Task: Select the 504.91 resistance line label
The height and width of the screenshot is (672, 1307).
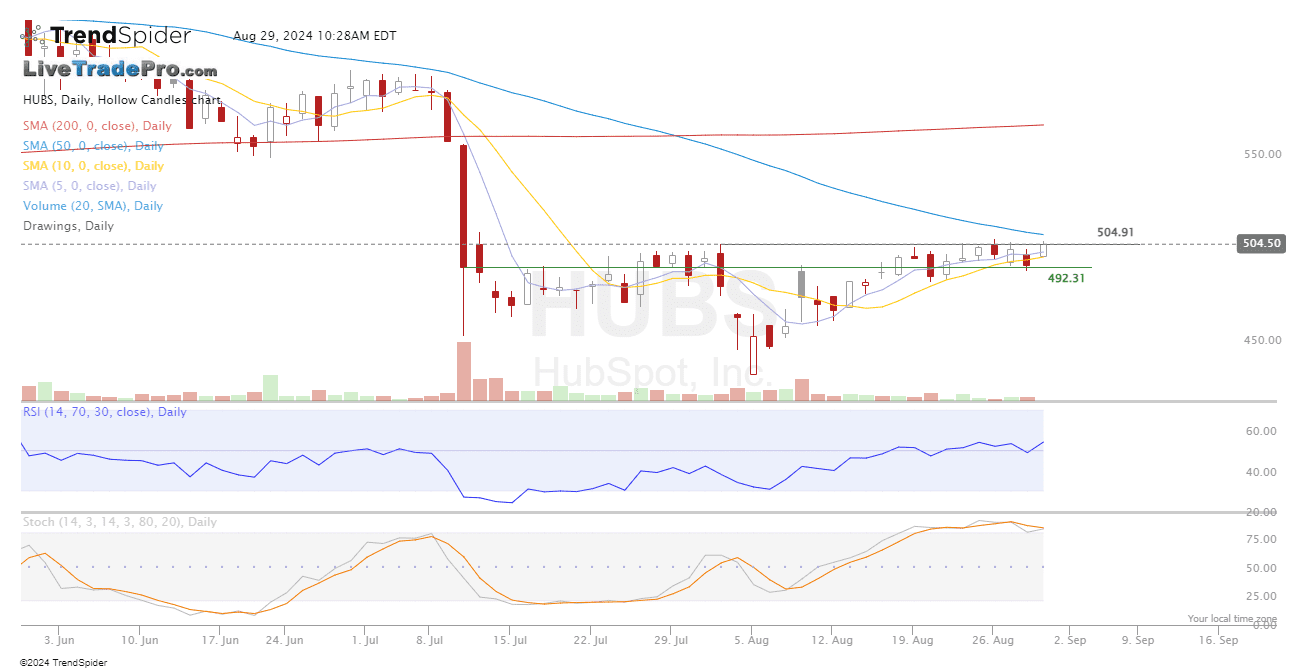Action: tap(1116, 233)
